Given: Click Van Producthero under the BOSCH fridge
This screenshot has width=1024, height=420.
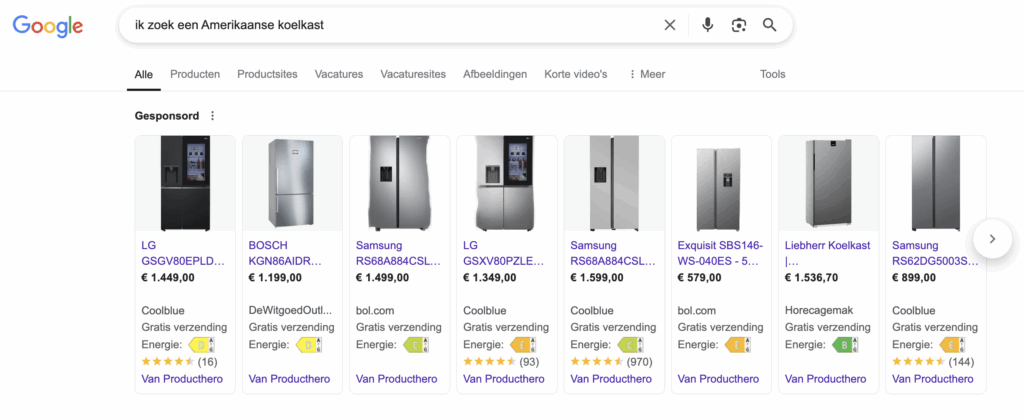Looking at the screenshot, I should tap(289, 379).
